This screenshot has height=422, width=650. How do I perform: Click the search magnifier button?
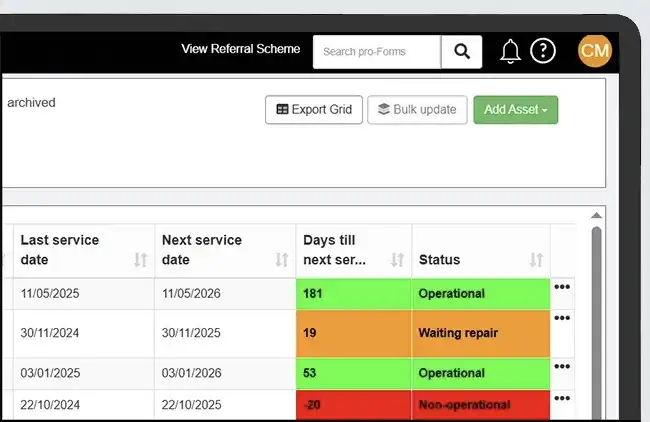(x=461, y=52)
